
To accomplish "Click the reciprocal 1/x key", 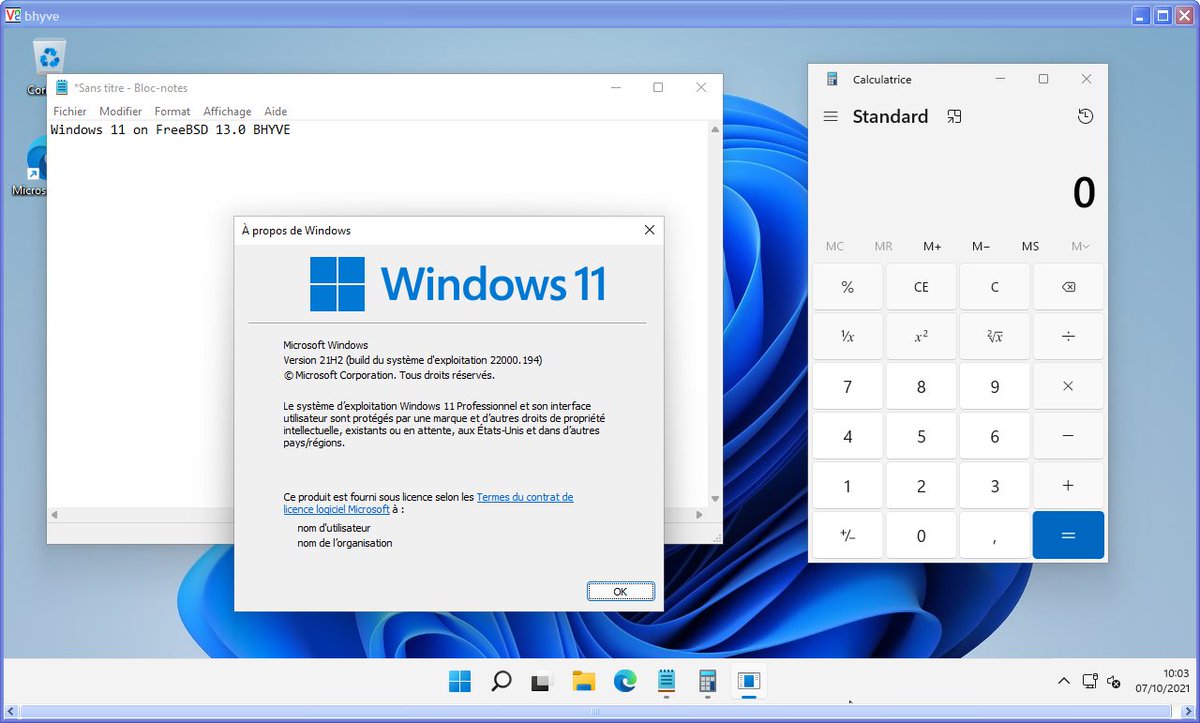I will tap(848, 337).
